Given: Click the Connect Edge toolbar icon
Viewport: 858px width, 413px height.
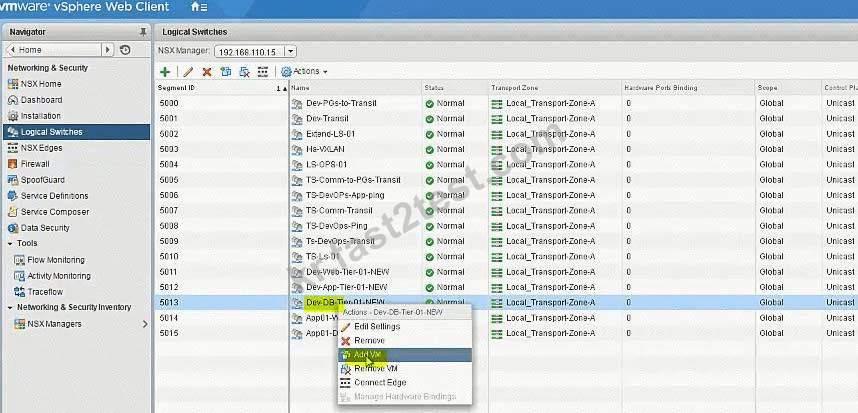Looking at the screenshot, I should 263,72.
